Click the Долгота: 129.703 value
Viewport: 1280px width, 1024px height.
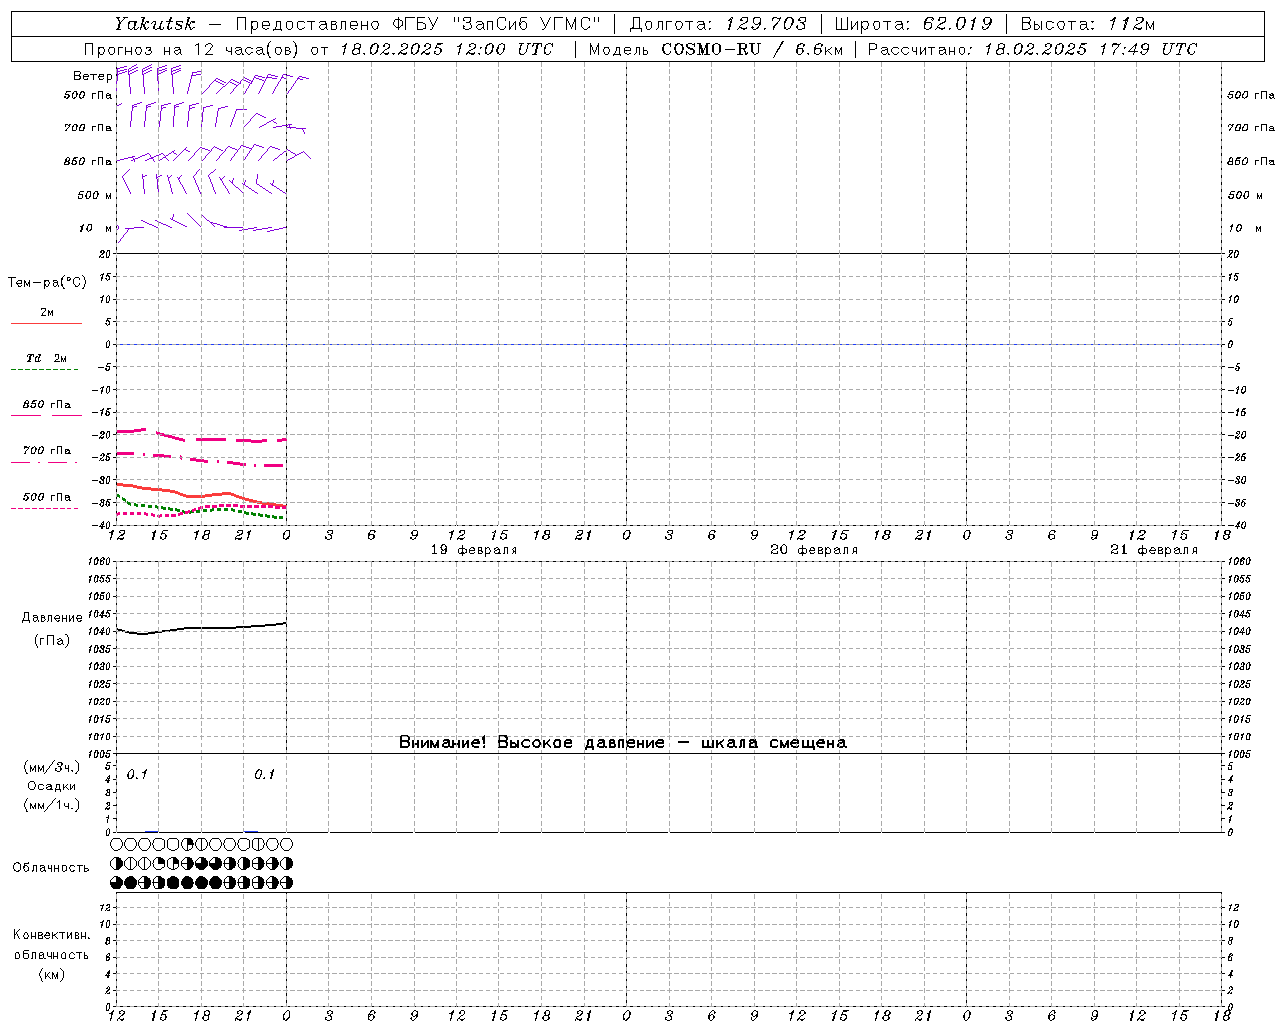point(718,24)
